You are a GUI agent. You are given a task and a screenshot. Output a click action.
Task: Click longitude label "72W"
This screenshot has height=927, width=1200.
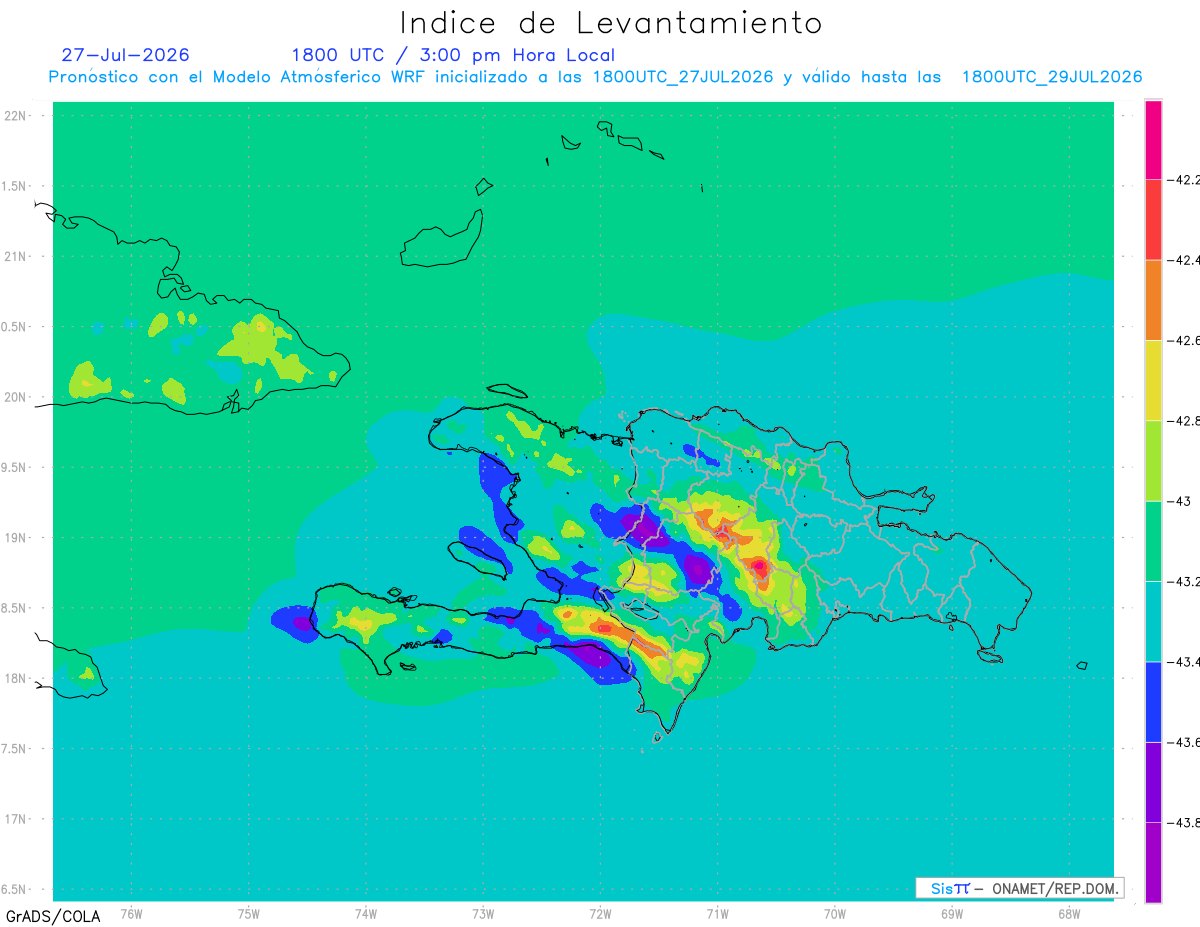pos(600,913)
